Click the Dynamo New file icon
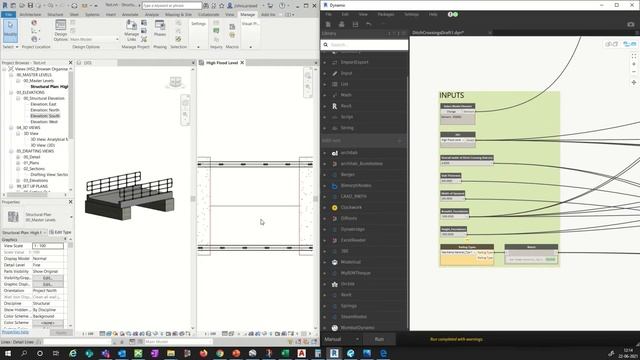Image resolution: width=640 pixels, height=360 pixels. click(328, 24)
